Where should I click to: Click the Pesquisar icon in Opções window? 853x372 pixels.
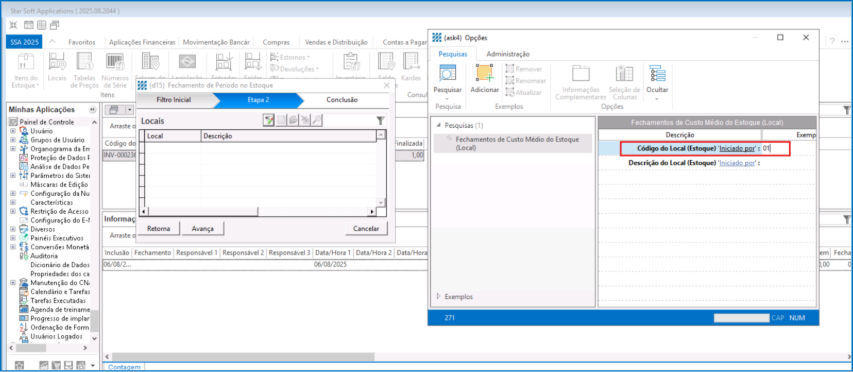pos(447,73)
